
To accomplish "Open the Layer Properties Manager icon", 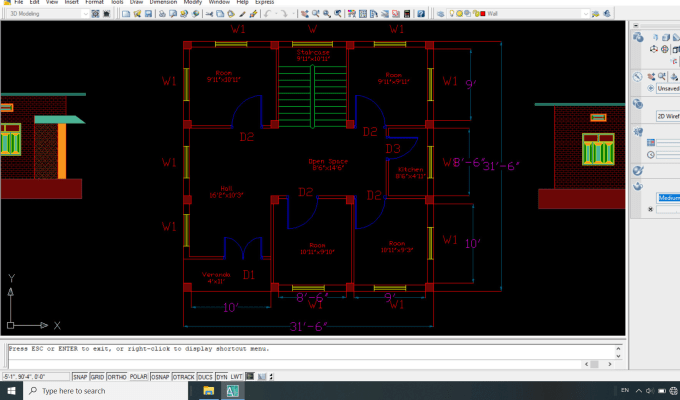I will pos(441,14).
